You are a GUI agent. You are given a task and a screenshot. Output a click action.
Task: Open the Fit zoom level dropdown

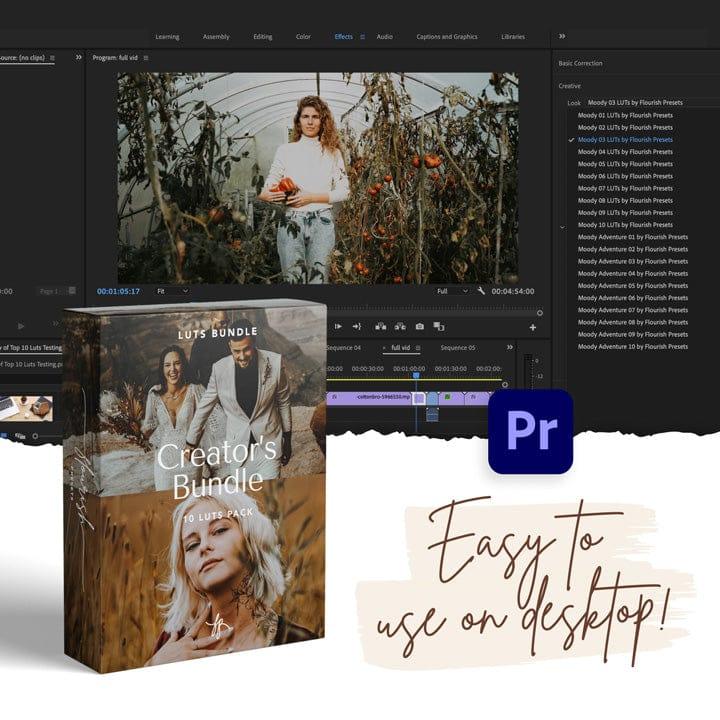171,291
